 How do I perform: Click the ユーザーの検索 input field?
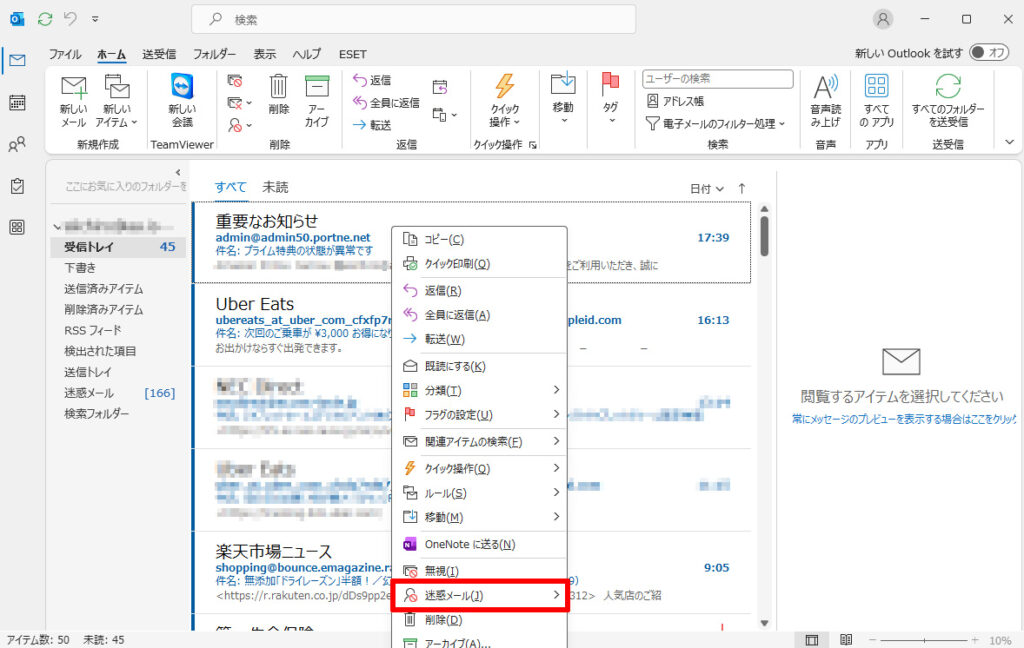point(717,79)
